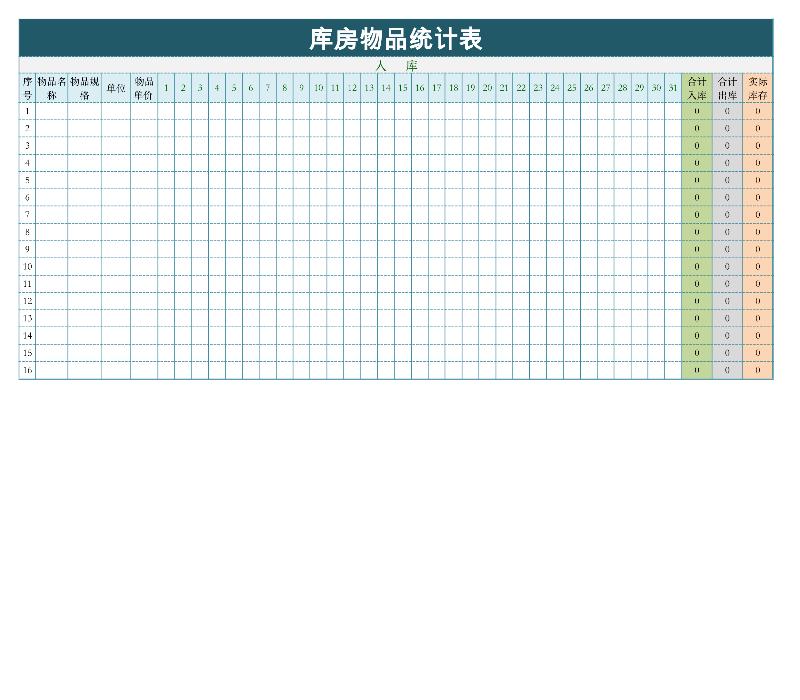Viewport: 800px width, 700px height.
Task: Select row number 2 in 序号 column
Action: (x=28, y=128)
